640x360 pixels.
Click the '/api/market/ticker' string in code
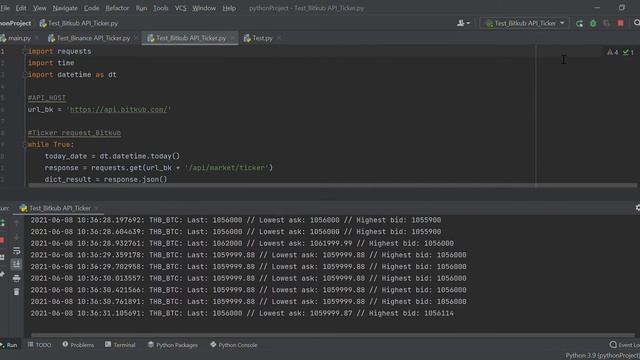pyautogui.click(x=227, y=168)
